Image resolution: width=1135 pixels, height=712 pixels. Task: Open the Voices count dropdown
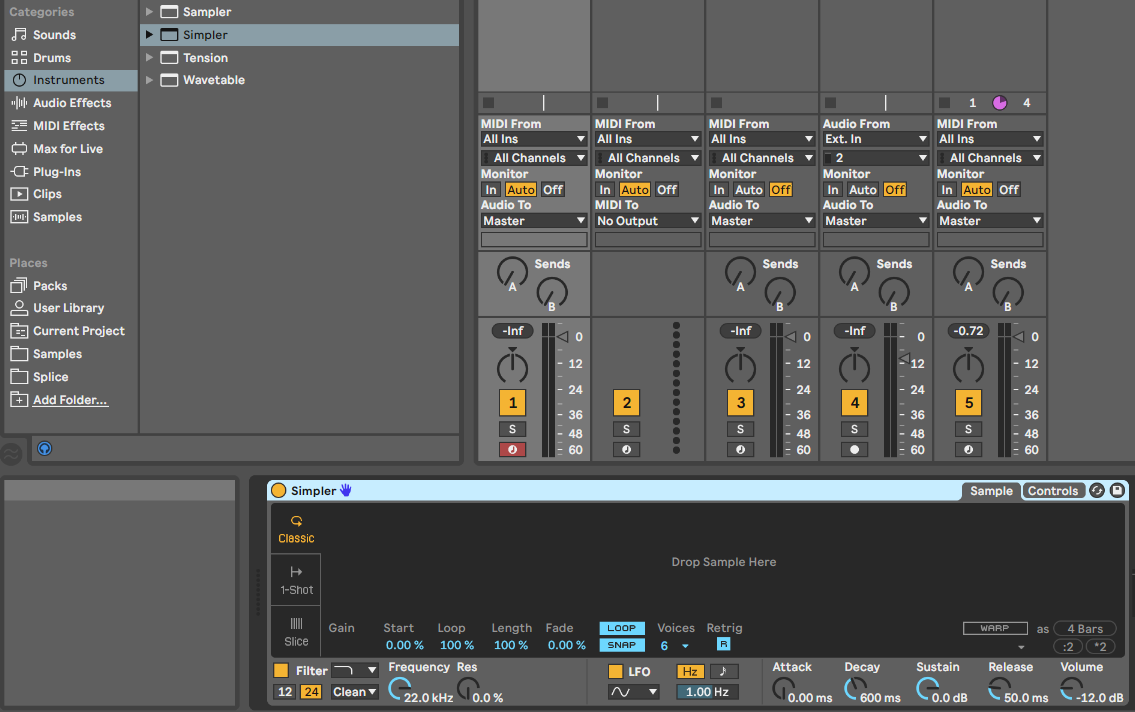pos(674,645)
